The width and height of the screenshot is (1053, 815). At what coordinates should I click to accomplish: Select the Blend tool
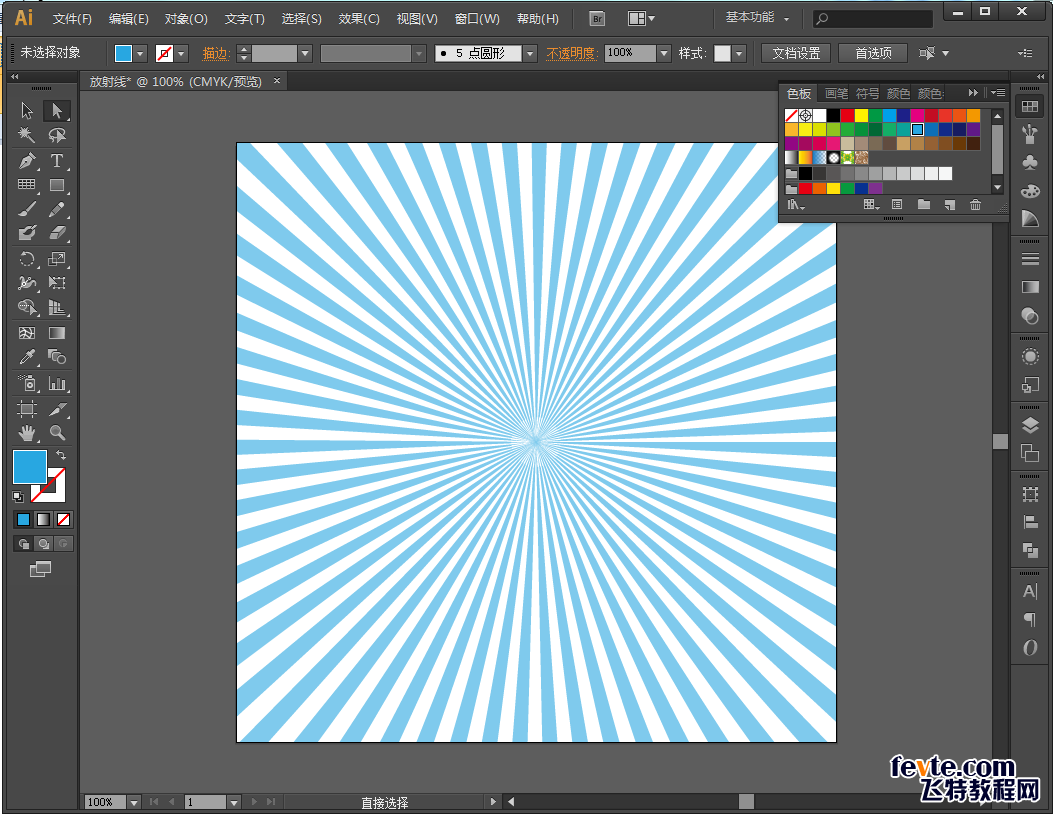pos(57,357)
